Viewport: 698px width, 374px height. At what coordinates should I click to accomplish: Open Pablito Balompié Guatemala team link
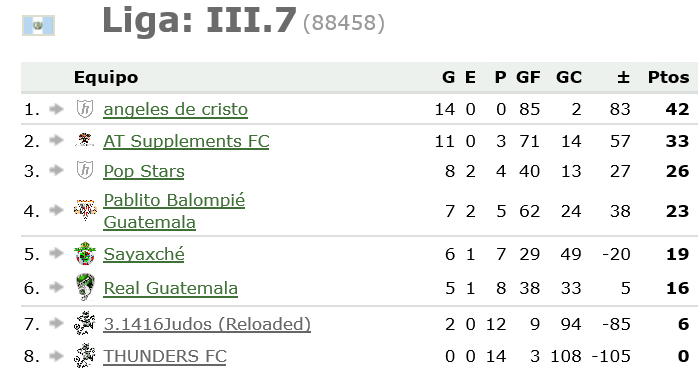tap(174, 211)
